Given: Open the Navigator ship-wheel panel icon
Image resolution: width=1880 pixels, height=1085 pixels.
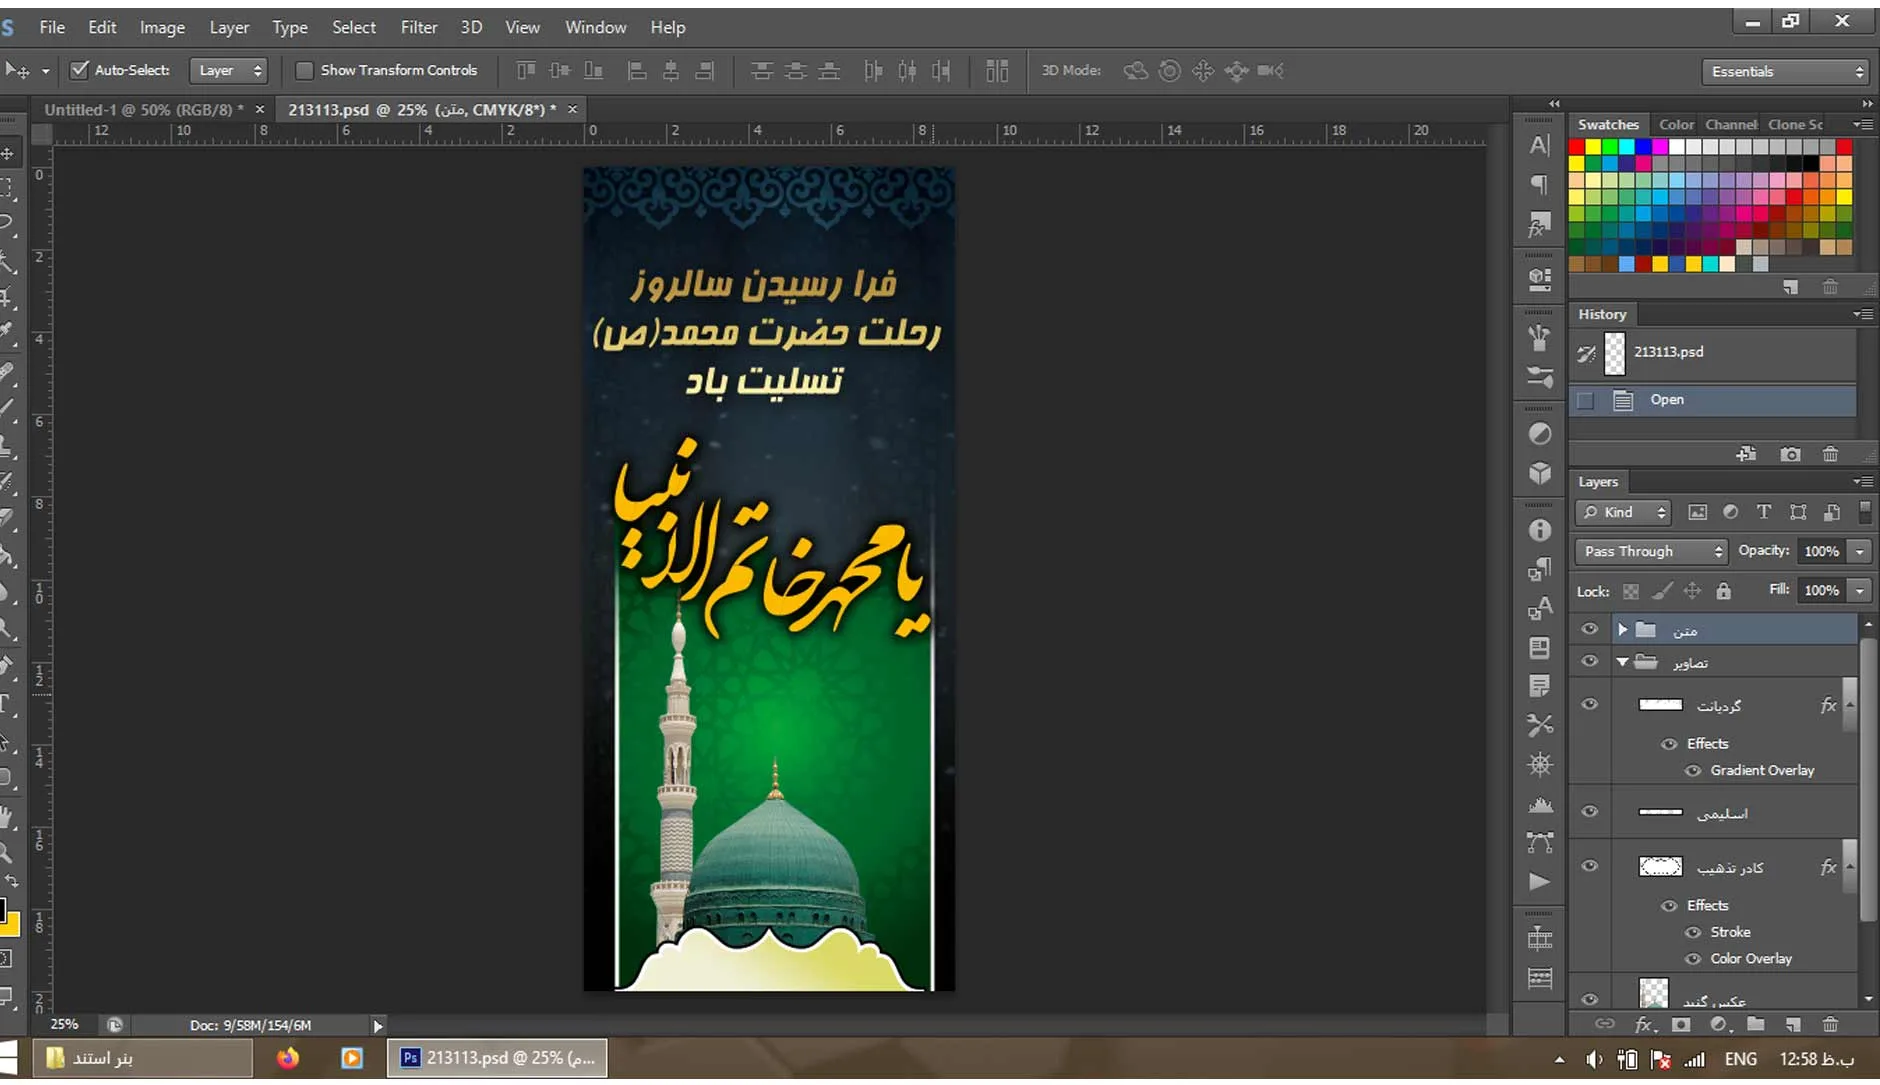Looking at the screenshot, I should tap(1540, 765).
